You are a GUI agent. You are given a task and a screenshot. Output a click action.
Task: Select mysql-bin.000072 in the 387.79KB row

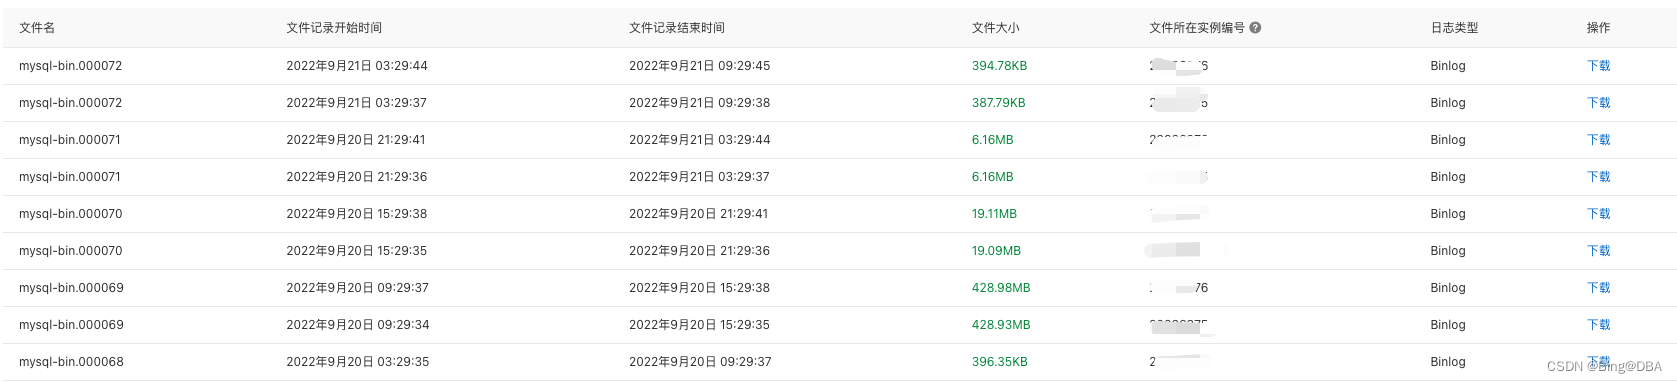click(x=70, y=103)
